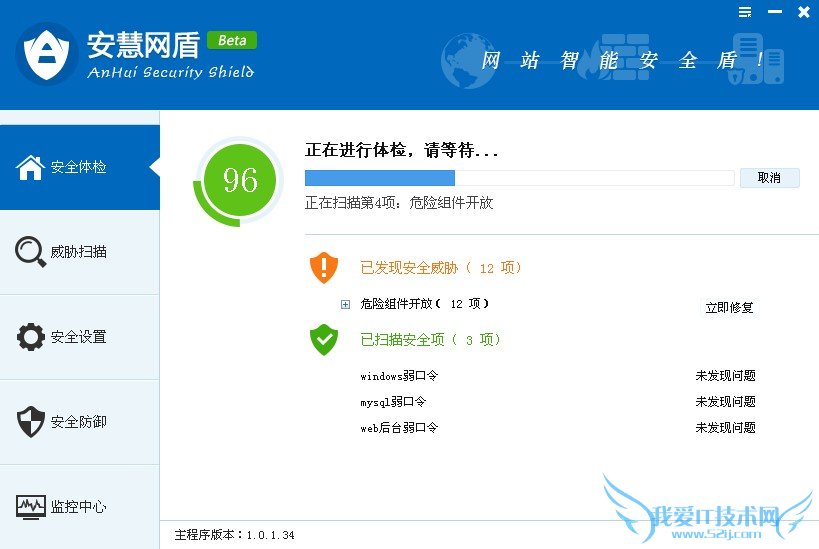Open the 监控中心 monitor icon

coord(30,507)
